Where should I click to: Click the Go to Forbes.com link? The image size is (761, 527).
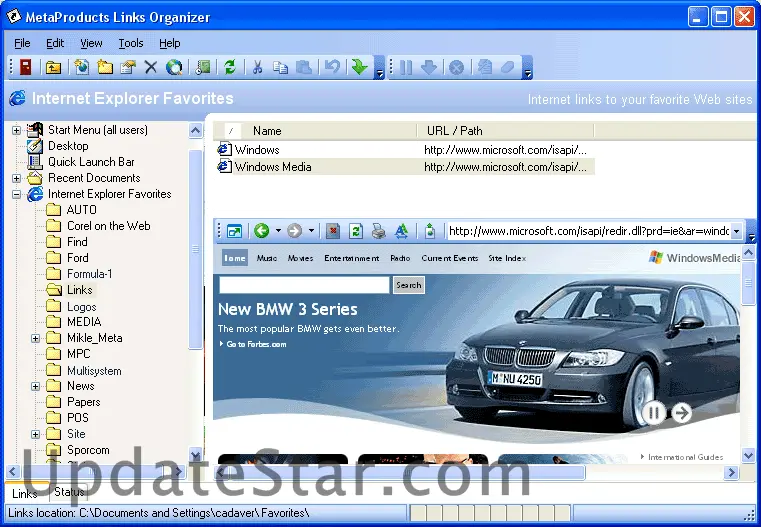pos(256,344)
